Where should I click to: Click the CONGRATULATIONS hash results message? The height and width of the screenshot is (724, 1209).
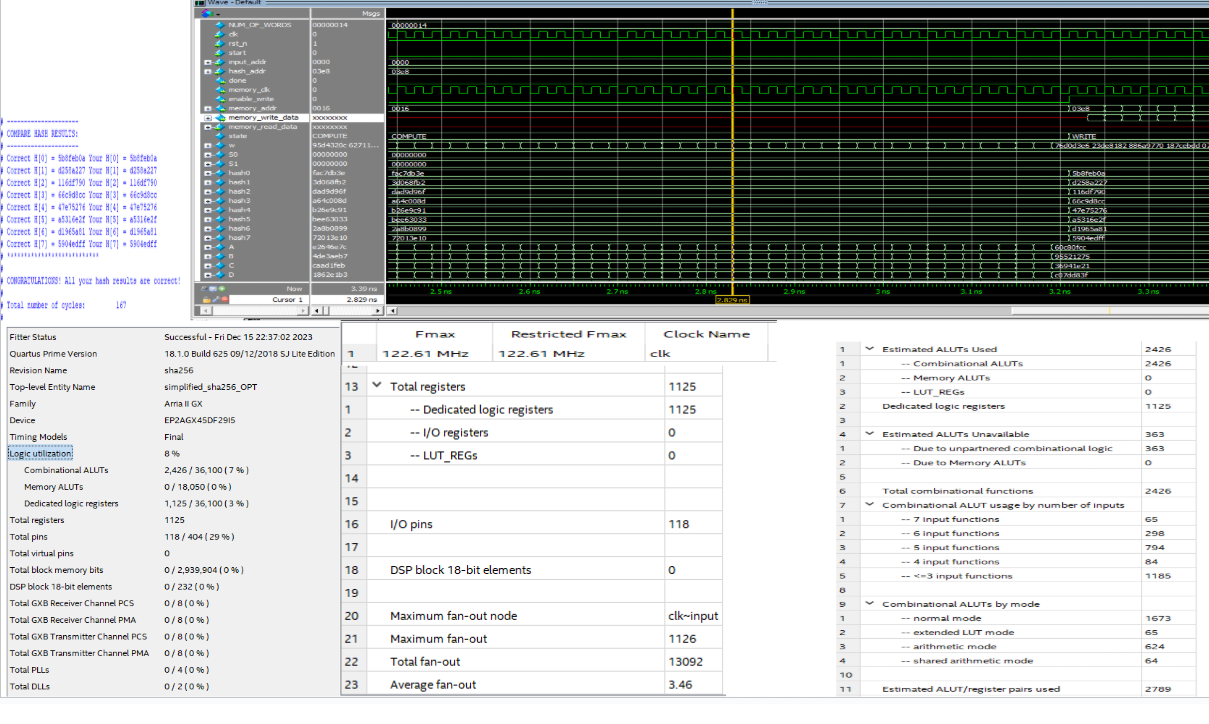pos(93,281)
